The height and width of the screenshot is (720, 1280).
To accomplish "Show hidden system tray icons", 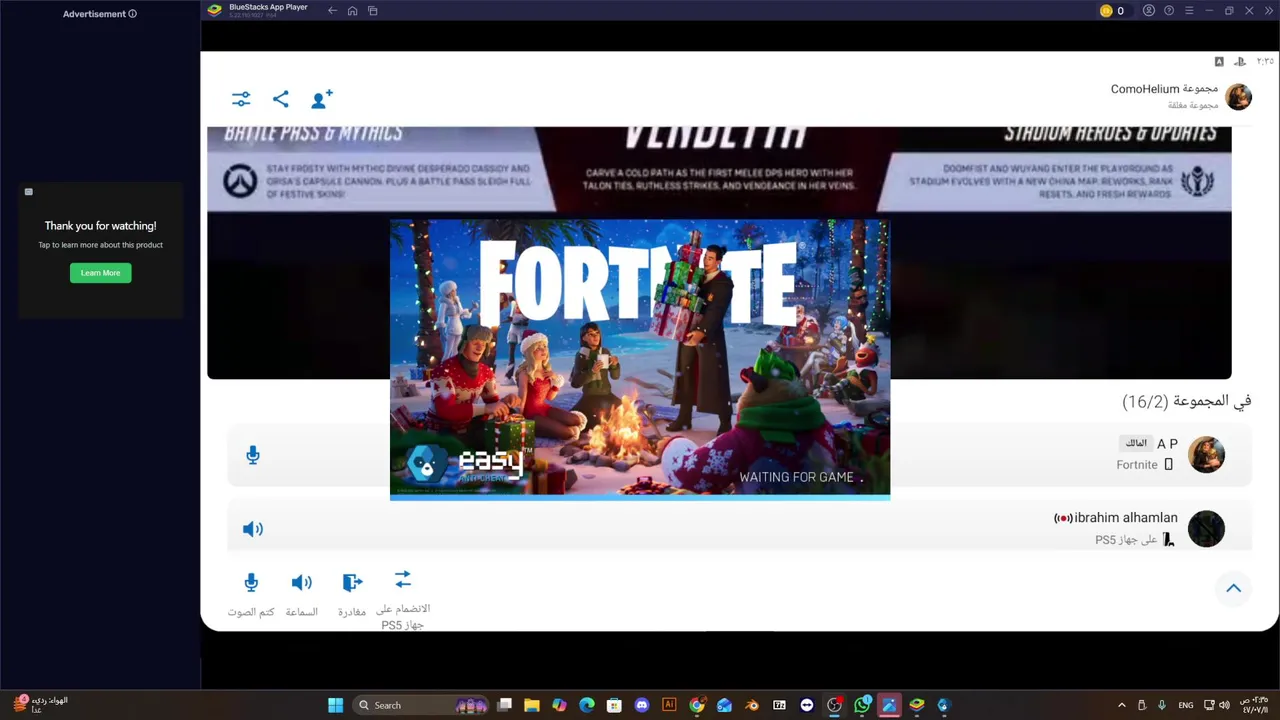I will coord(1121,705).
